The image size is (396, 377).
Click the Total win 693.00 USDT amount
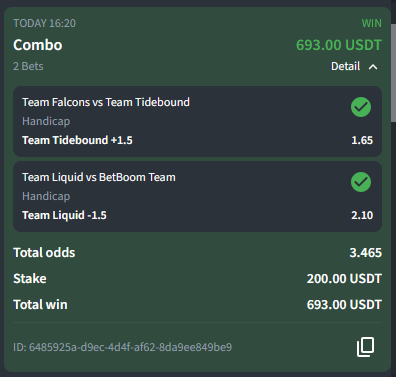coord(344,305)
